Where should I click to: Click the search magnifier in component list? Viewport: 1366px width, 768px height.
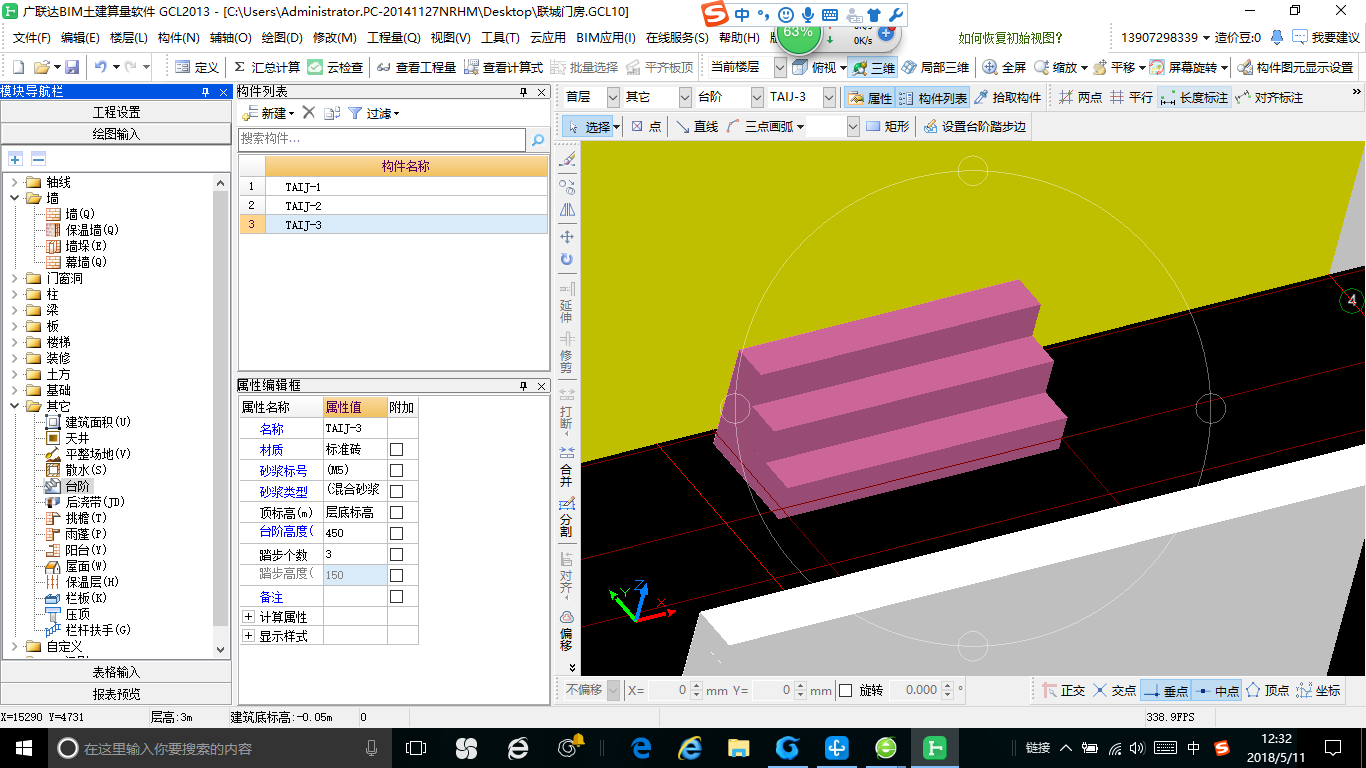[x=538, y=140]
